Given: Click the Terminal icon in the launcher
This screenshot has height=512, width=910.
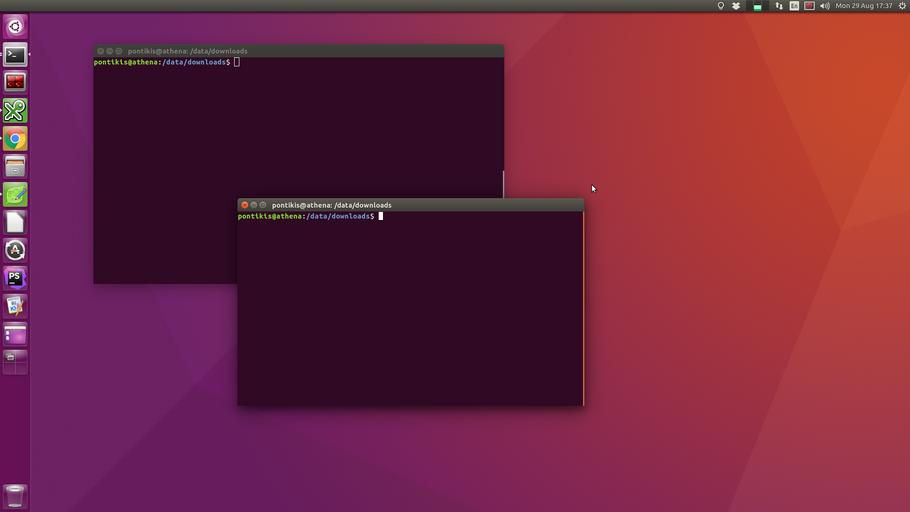Looking at the screenshot, I should [x=15, y=55].
